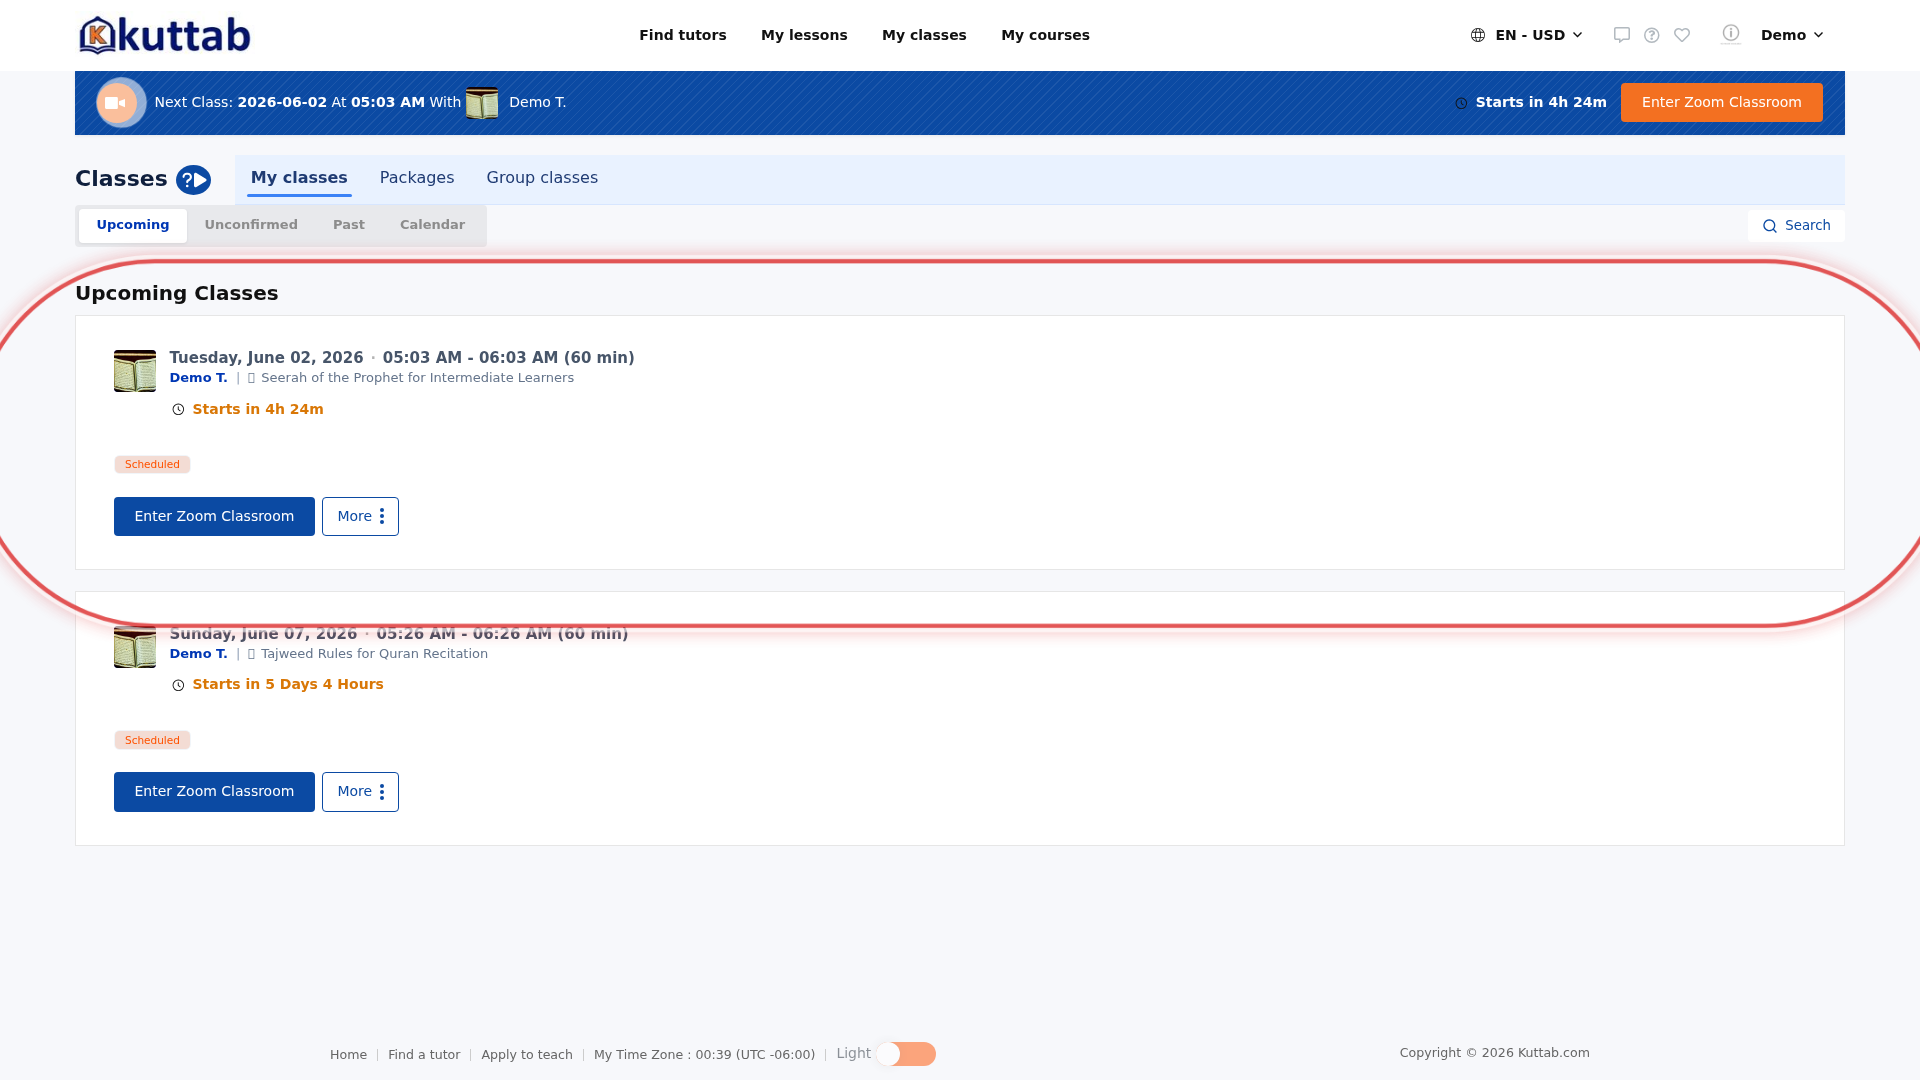This screenshot has height=1080, width=1920.
Task: Open My courses menu item
Action: (x=1045, y=35)
